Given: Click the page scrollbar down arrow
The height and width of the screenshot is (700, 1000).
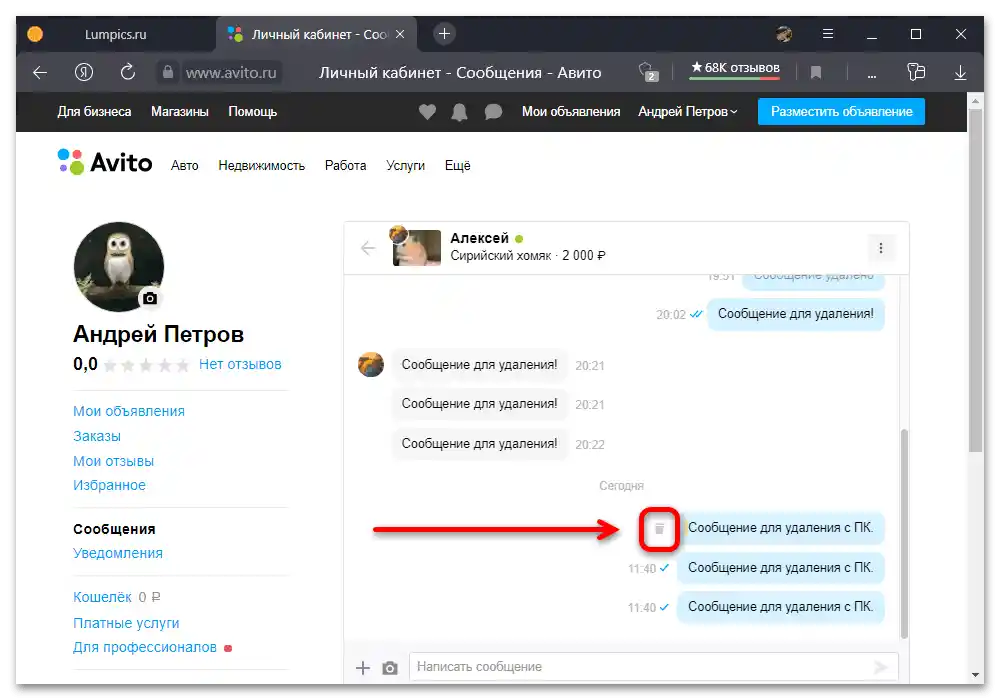Looking at the screenshot, I should 975,675.
